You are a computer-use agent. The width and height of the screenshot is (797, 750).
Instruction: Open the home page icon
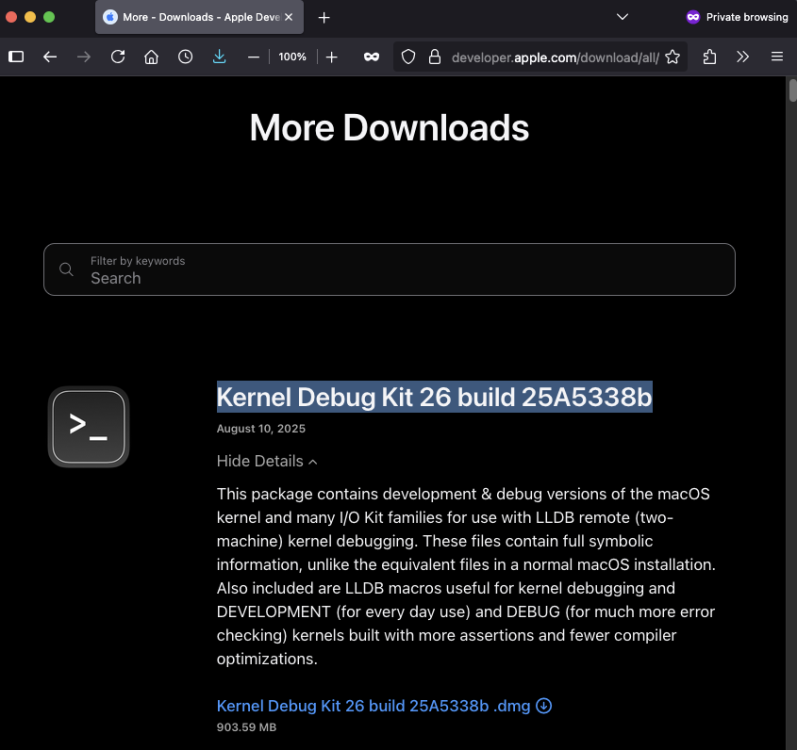(x=151, y=56)
